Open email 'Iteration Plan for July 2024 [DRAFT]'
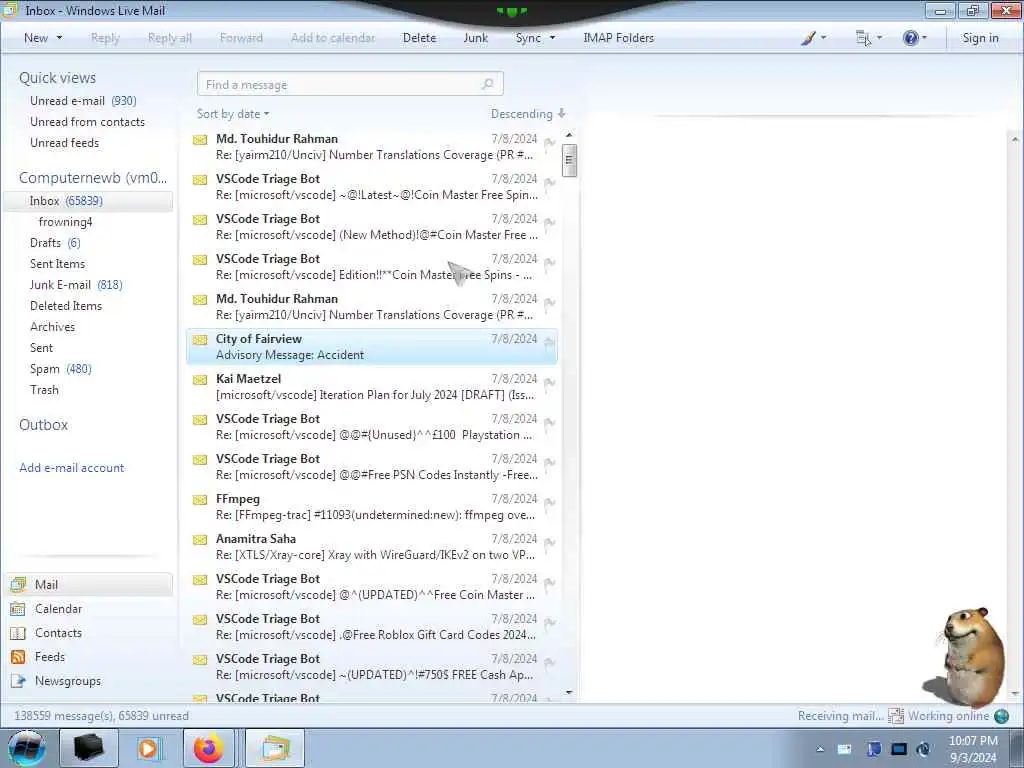This screenshot has width=1024, height=768. point(372,387)
